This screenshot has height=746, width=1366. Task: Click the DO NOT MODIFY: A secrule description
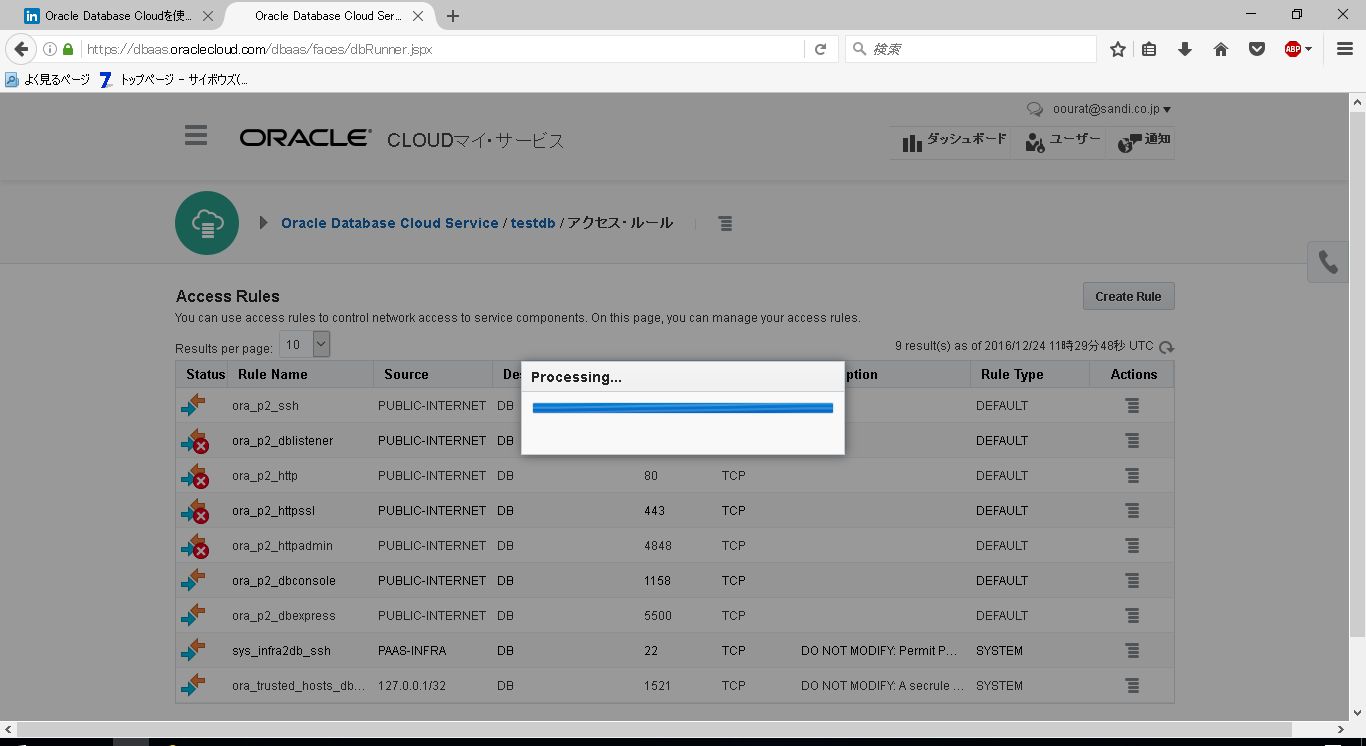882,686
